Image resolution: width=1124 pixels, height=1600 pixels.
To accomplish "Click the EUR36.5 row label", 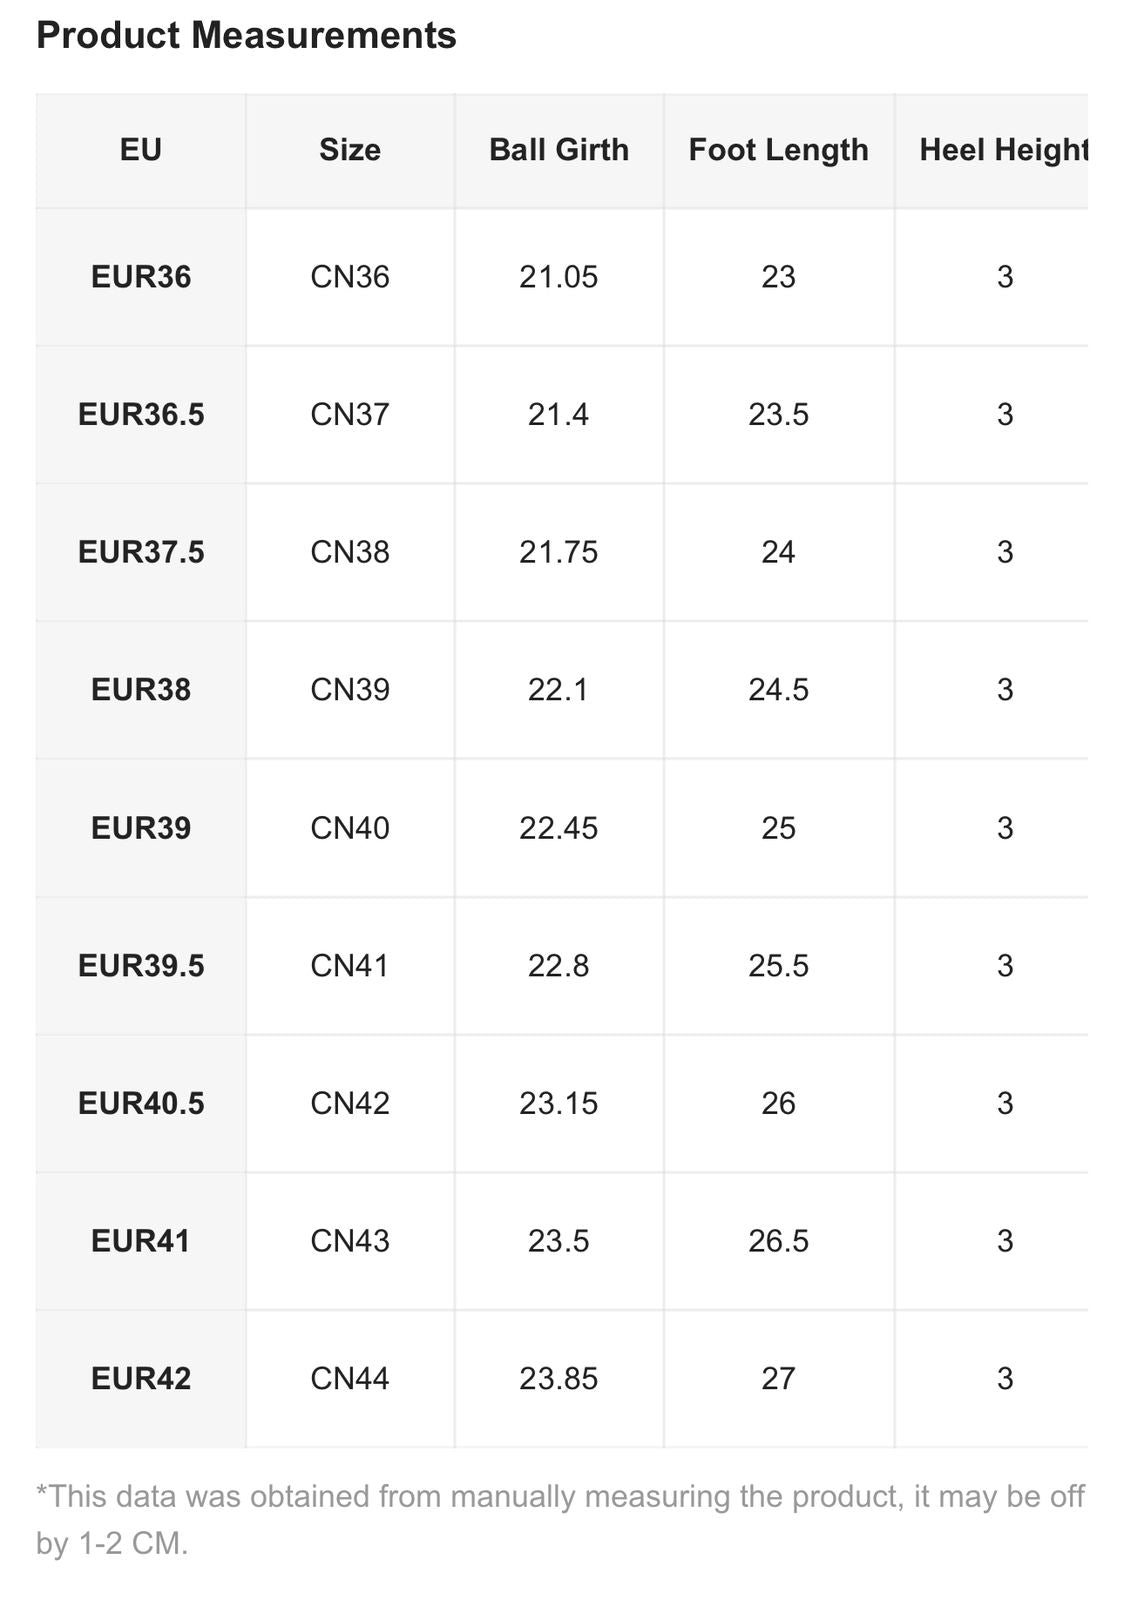I will (141, 414).
